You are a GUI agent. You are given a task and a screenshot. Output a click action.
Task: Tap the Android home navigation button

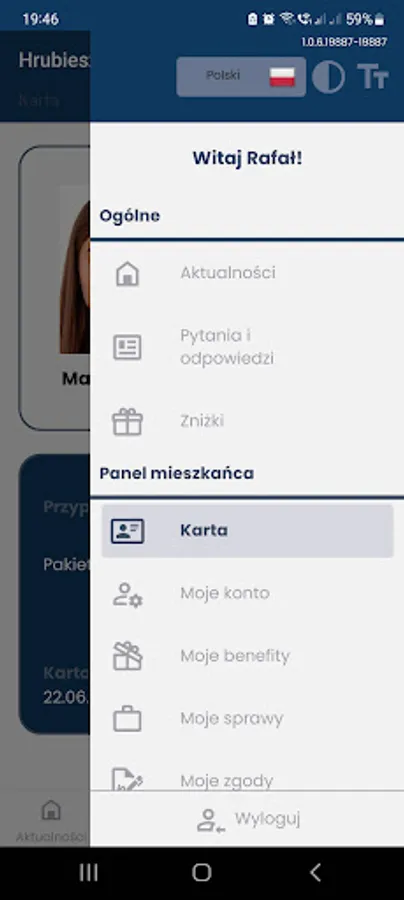coord(201,872)
